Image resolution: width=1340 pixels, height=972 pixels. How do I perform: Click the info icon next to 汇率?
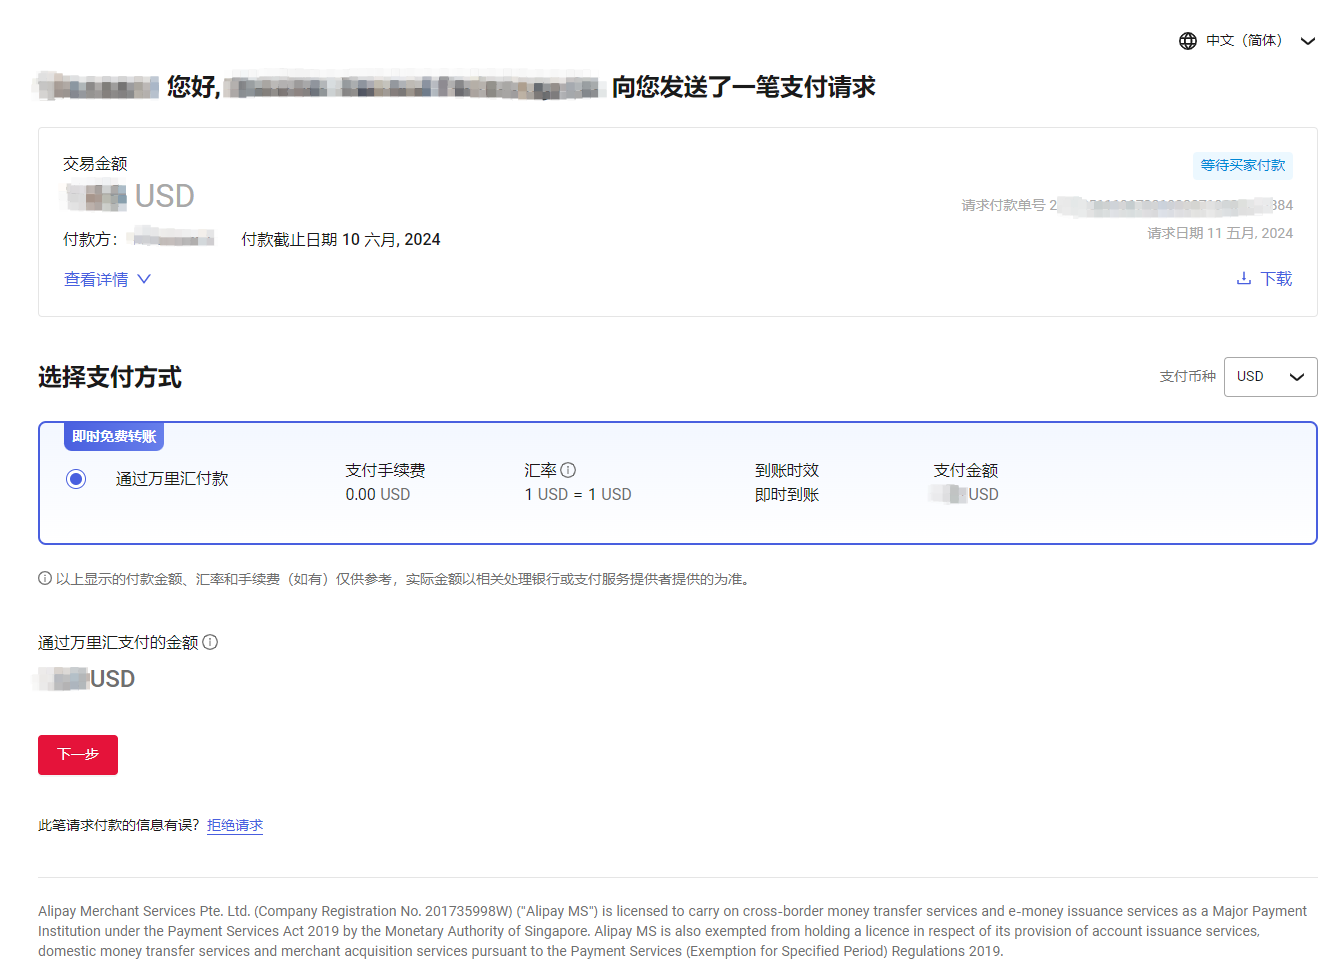tap(568, 469)
